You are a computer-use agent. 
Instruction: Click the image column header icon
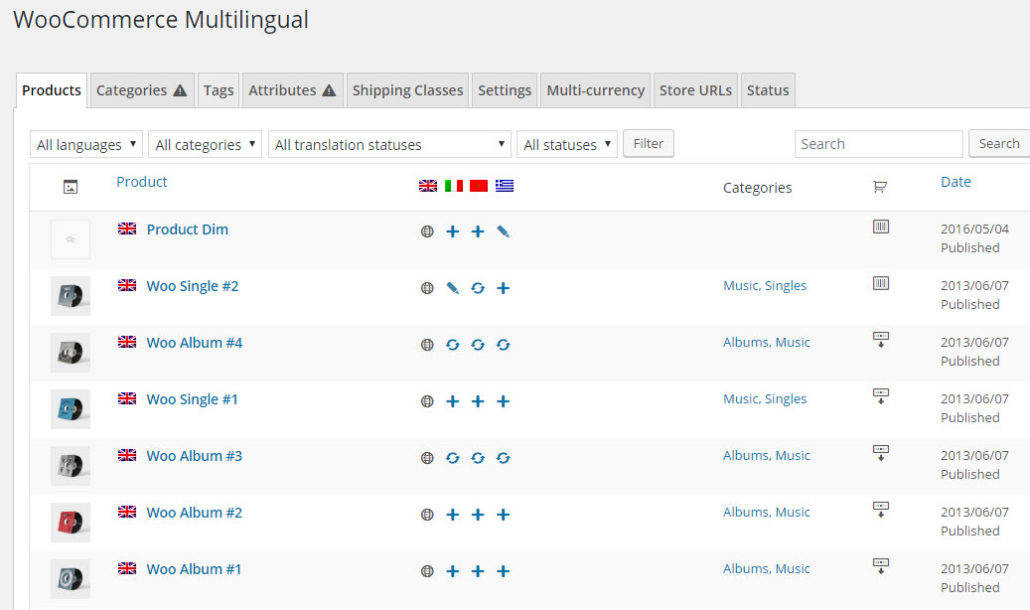pyautogui.click(x=70, y=187)
